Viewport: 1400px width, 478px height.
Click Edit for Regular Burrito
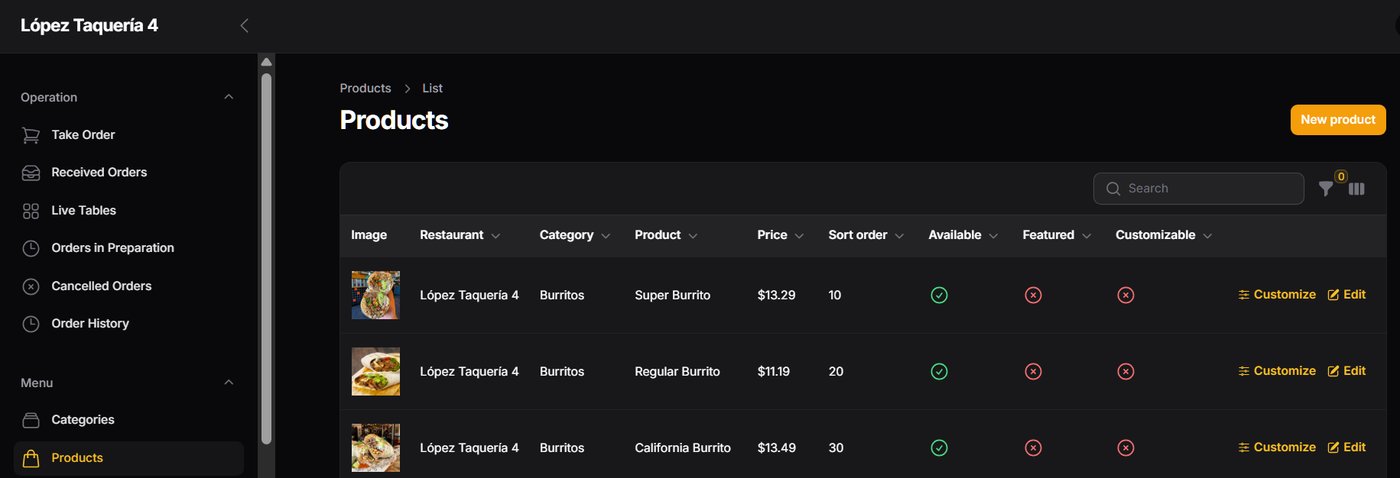1346,371
